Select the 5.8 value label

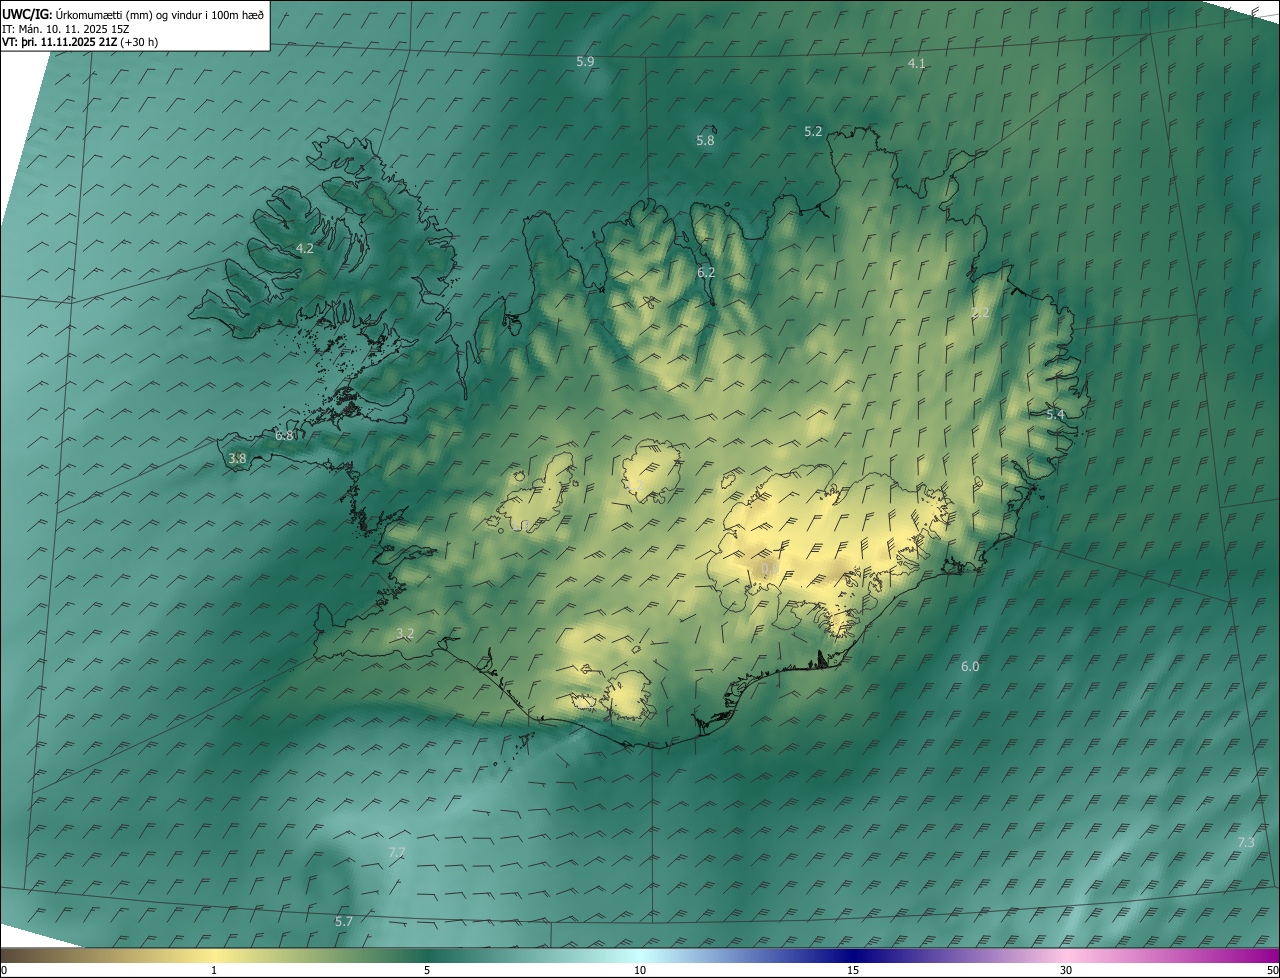tap(705, 141)
